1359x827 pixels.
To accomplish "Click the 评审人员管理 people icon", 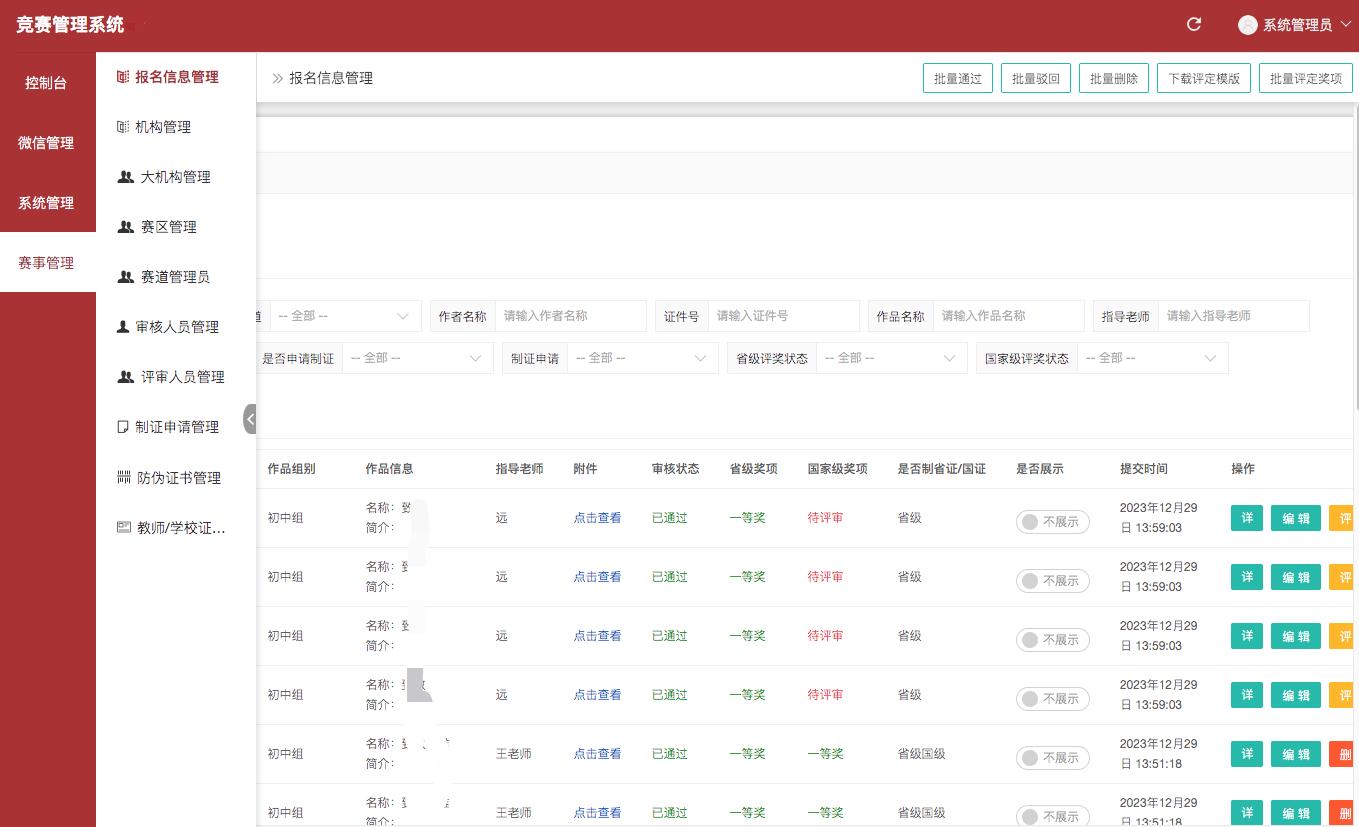I will pyautogui.click(x=125, y=377).
